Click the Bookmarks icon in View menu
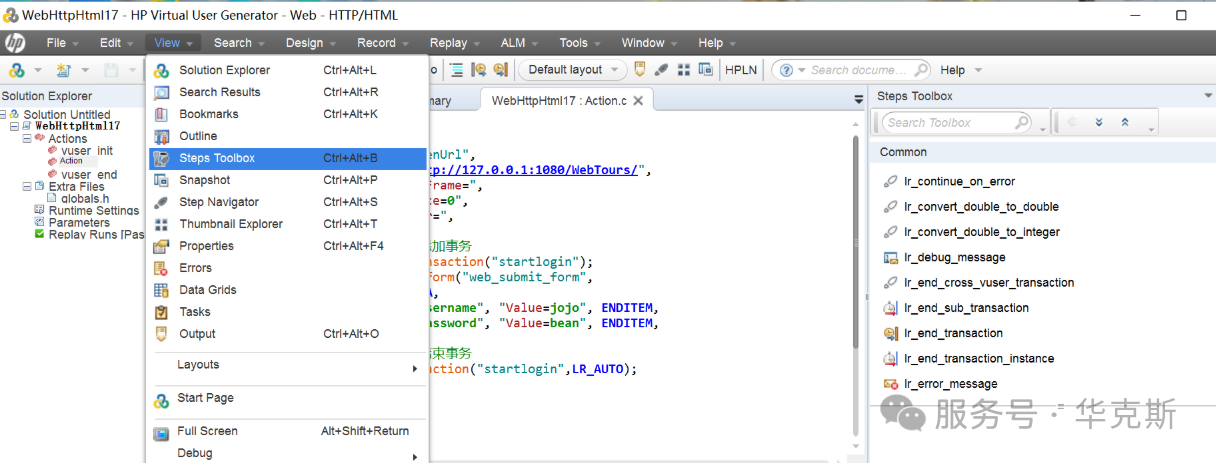This screenshot has width=1216, height=463. tap(161, 114)
